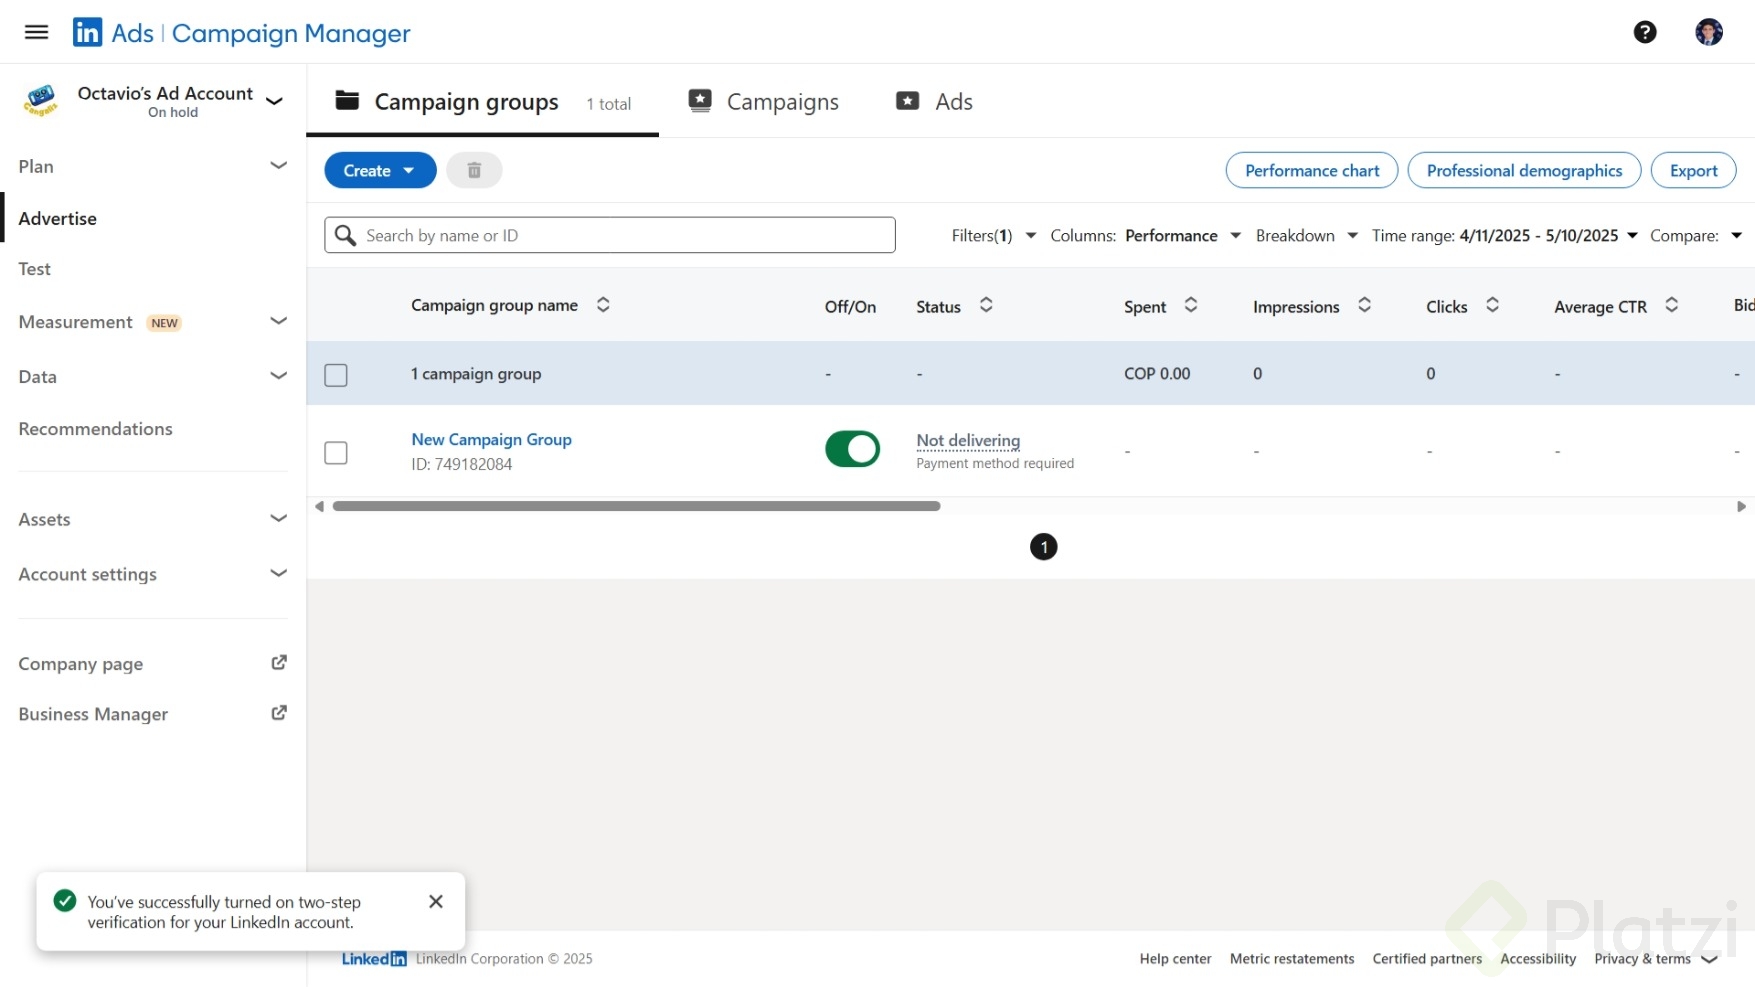
Task: Switch to the Campaigns tab
Action: tap(764, 102)
